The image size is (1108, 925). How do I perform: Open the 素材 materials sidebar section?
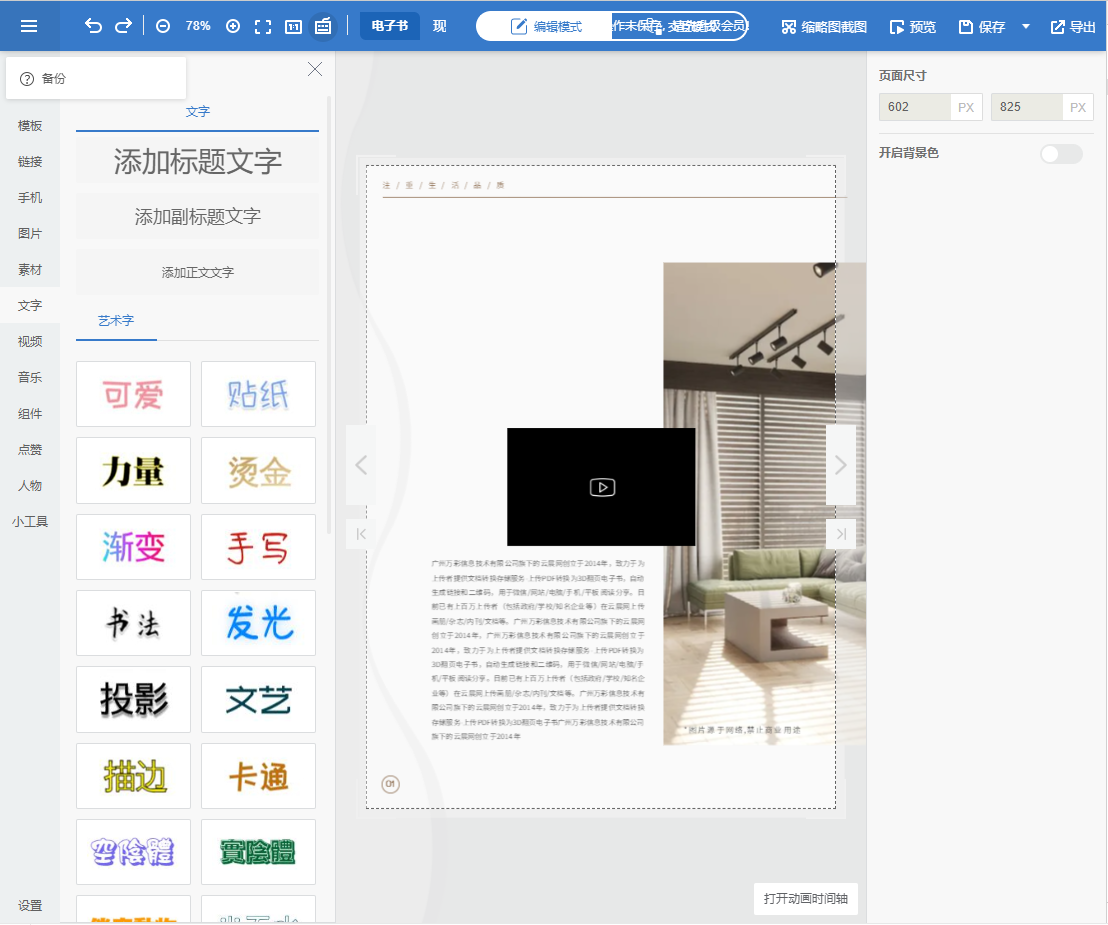click(x=30, y=270)
